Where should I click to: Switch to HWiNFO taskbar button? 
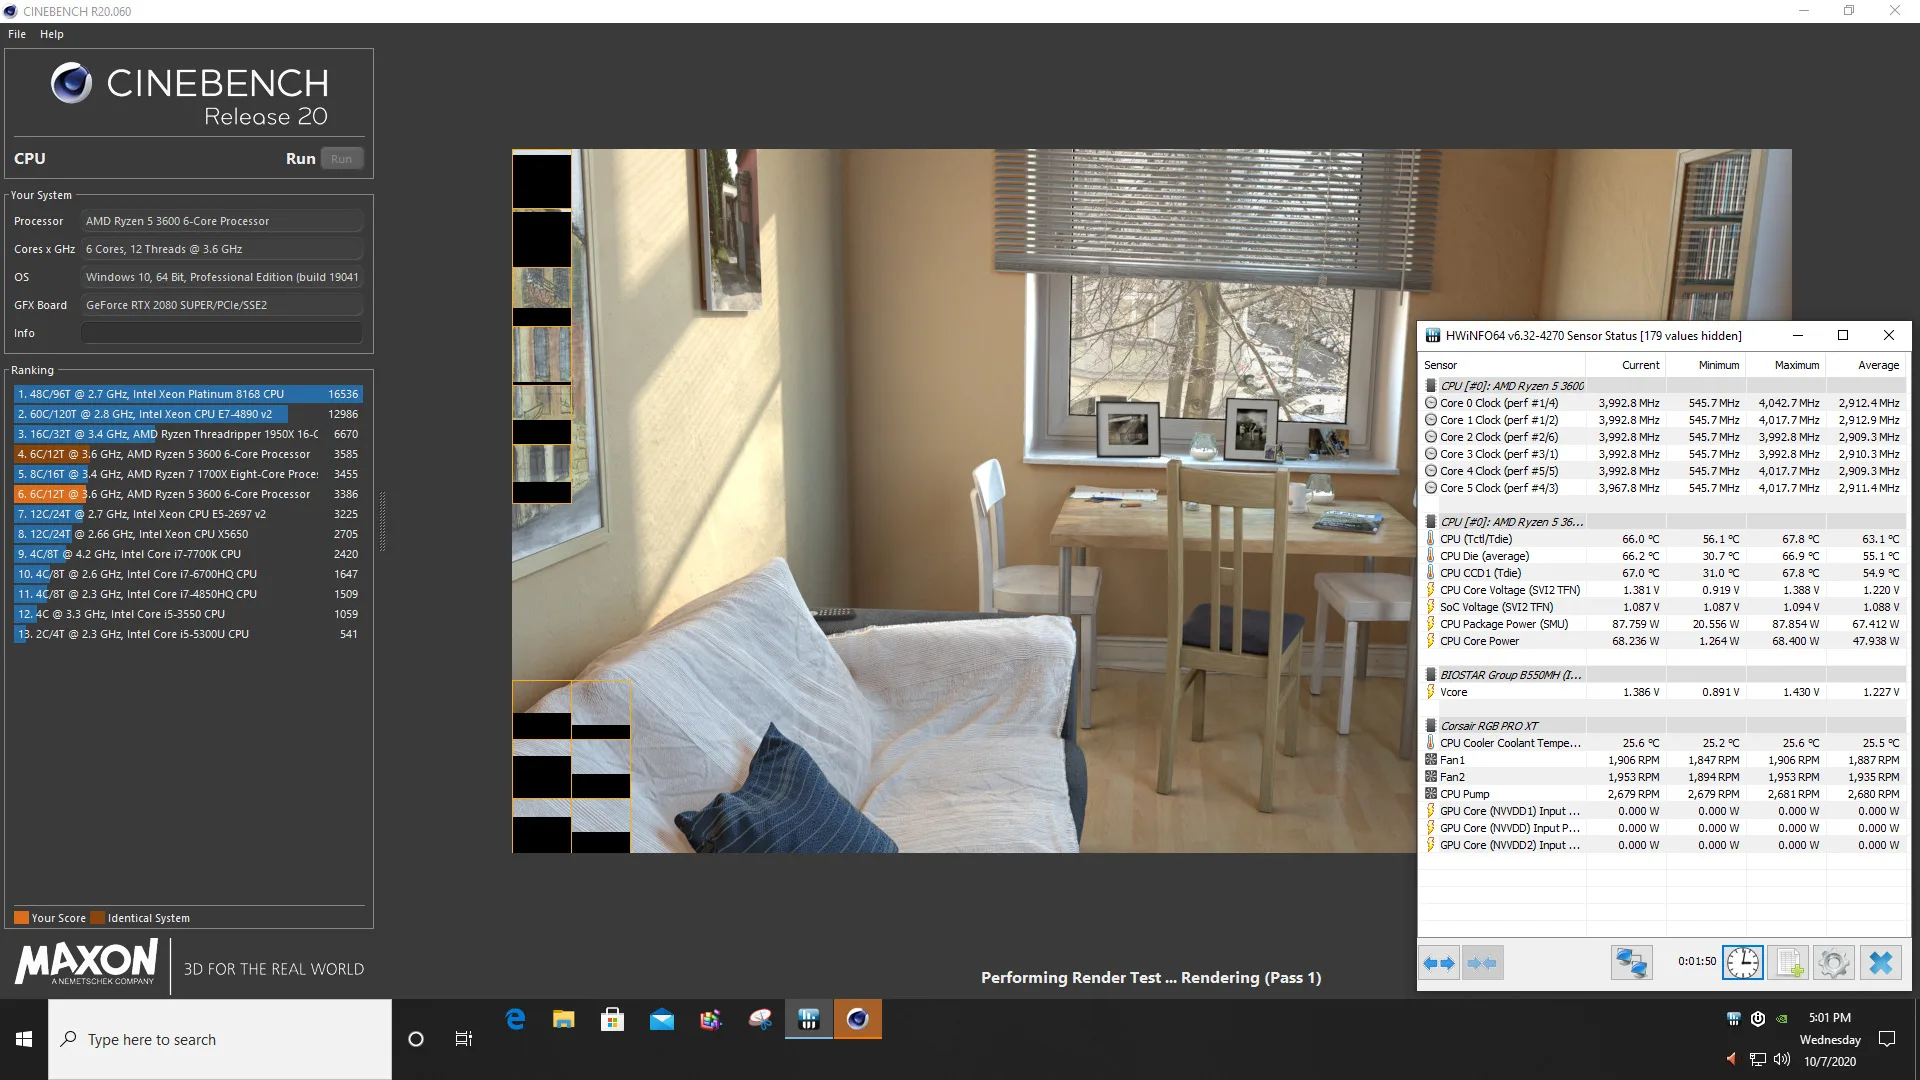(809, 1019)
